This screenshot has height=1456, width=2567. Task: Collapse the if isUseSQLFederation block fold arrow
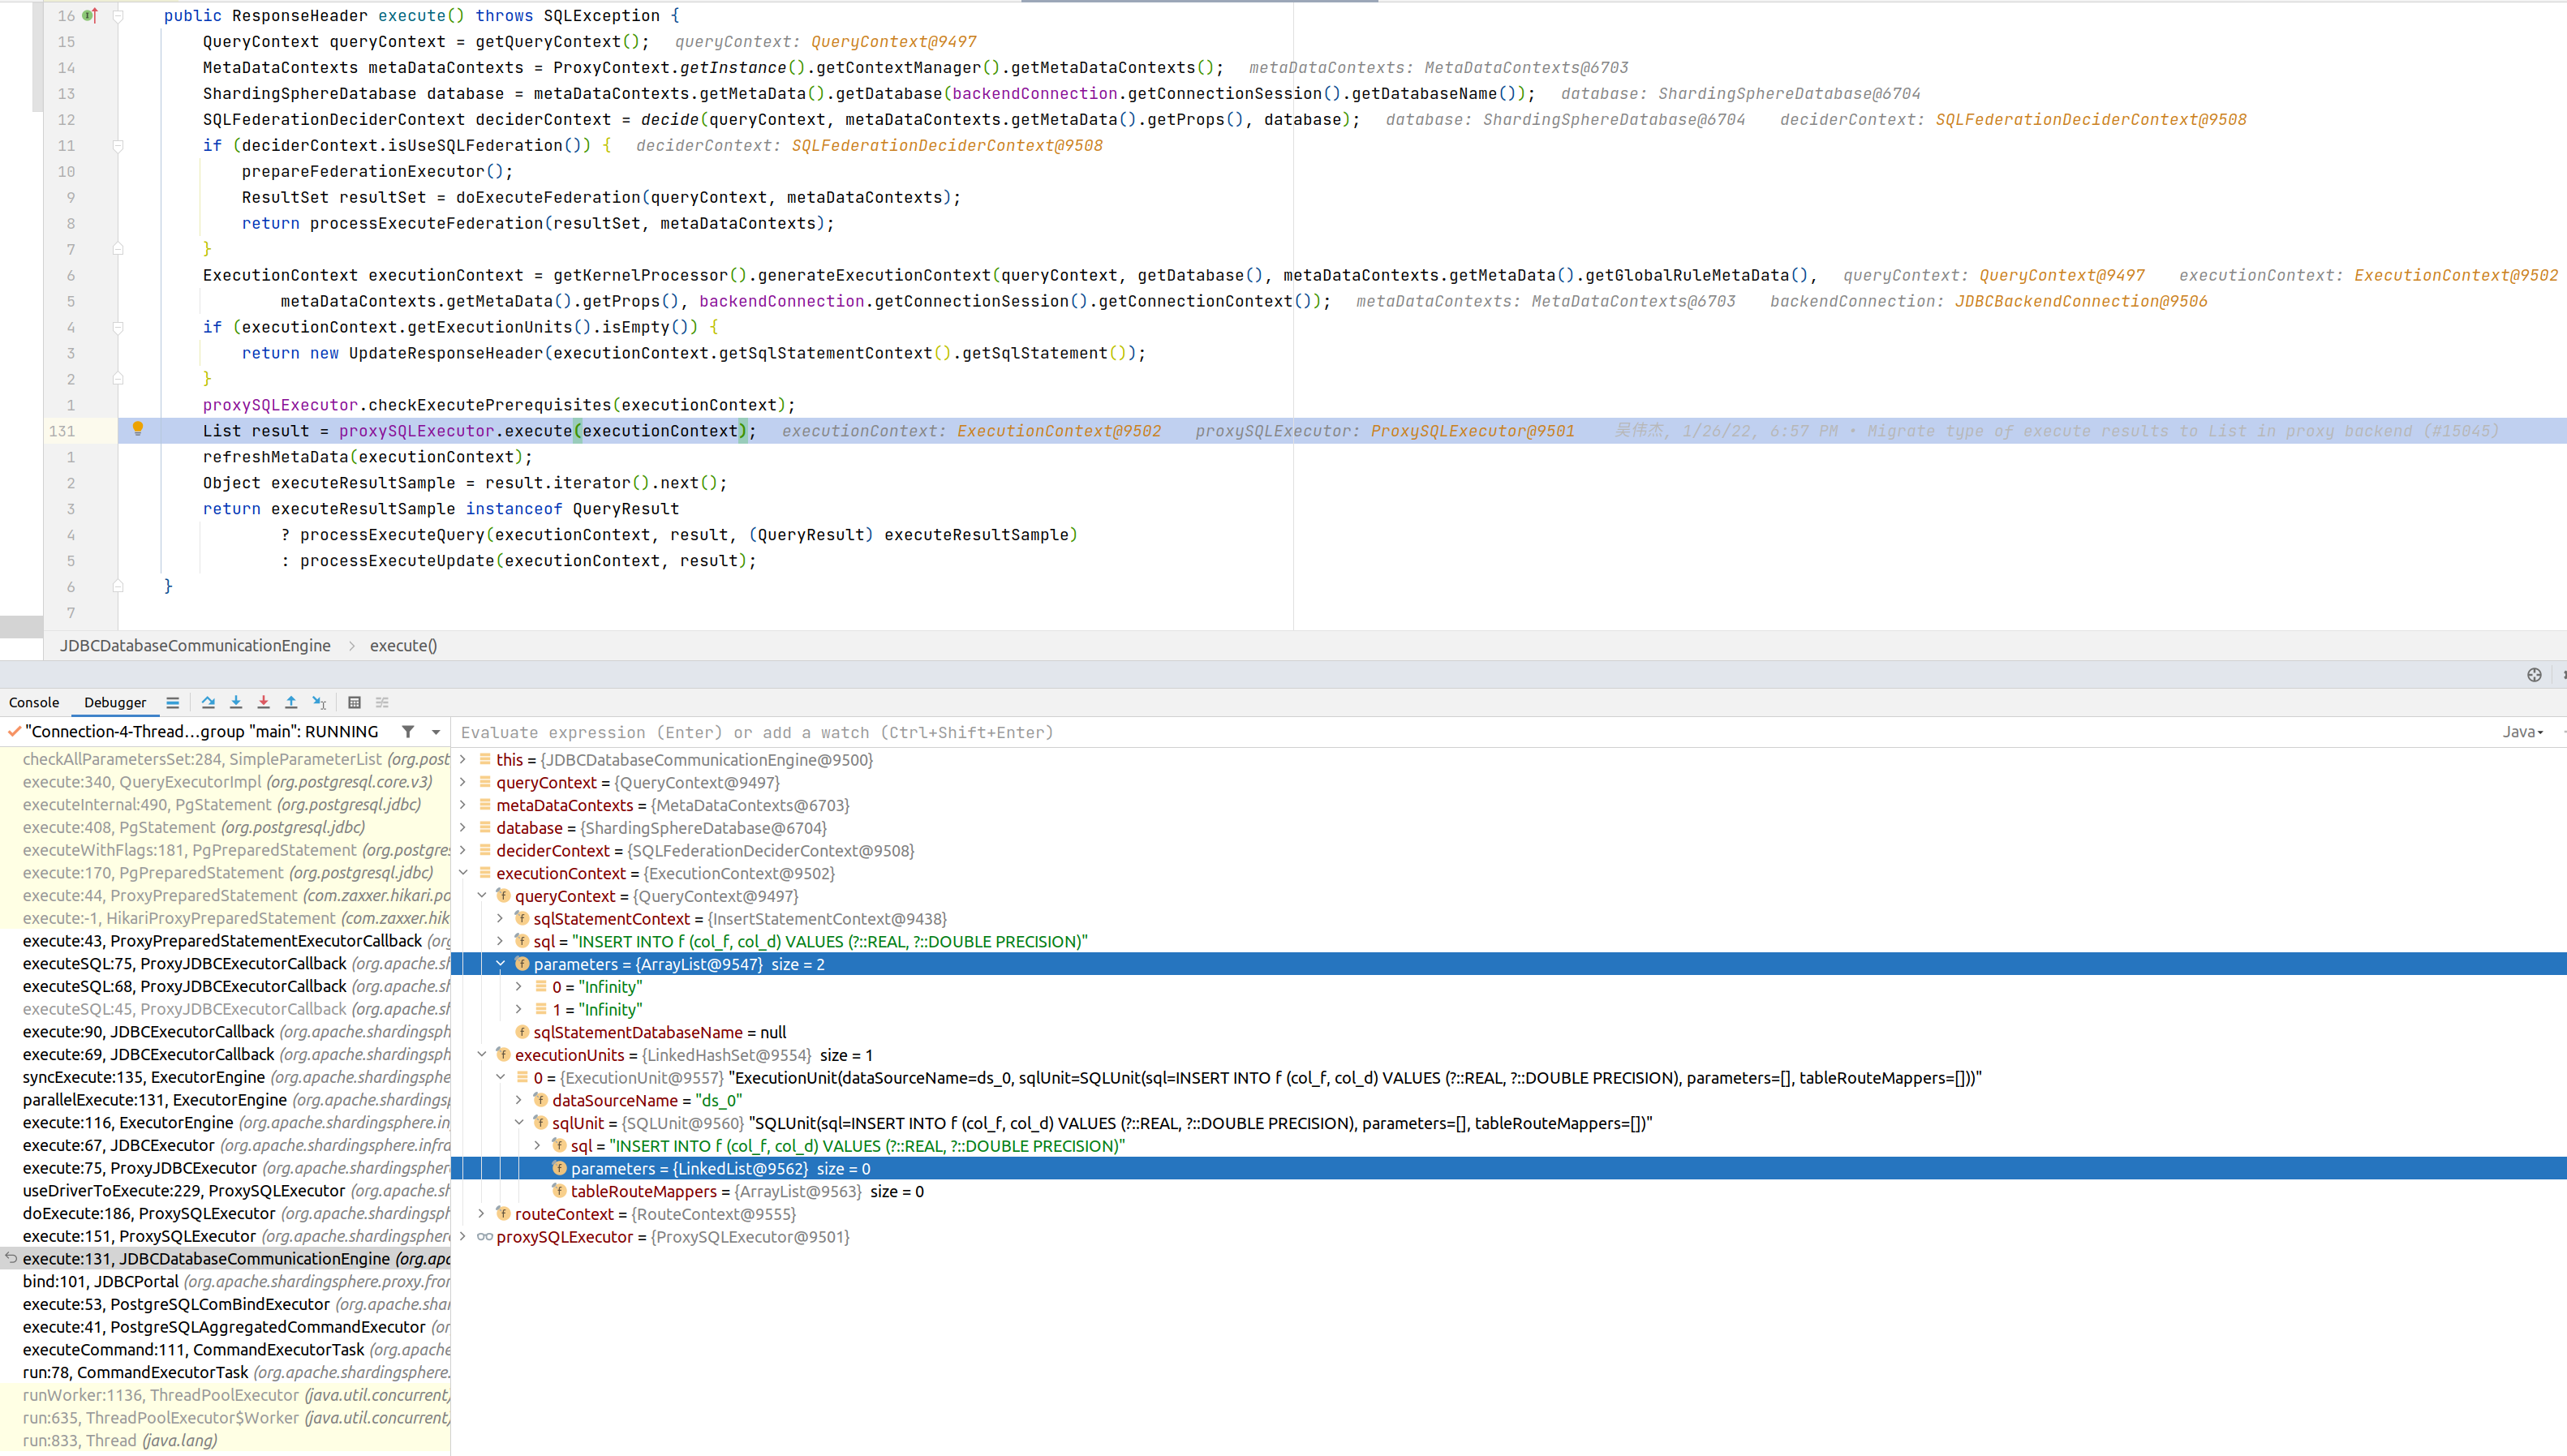point(119,146)
